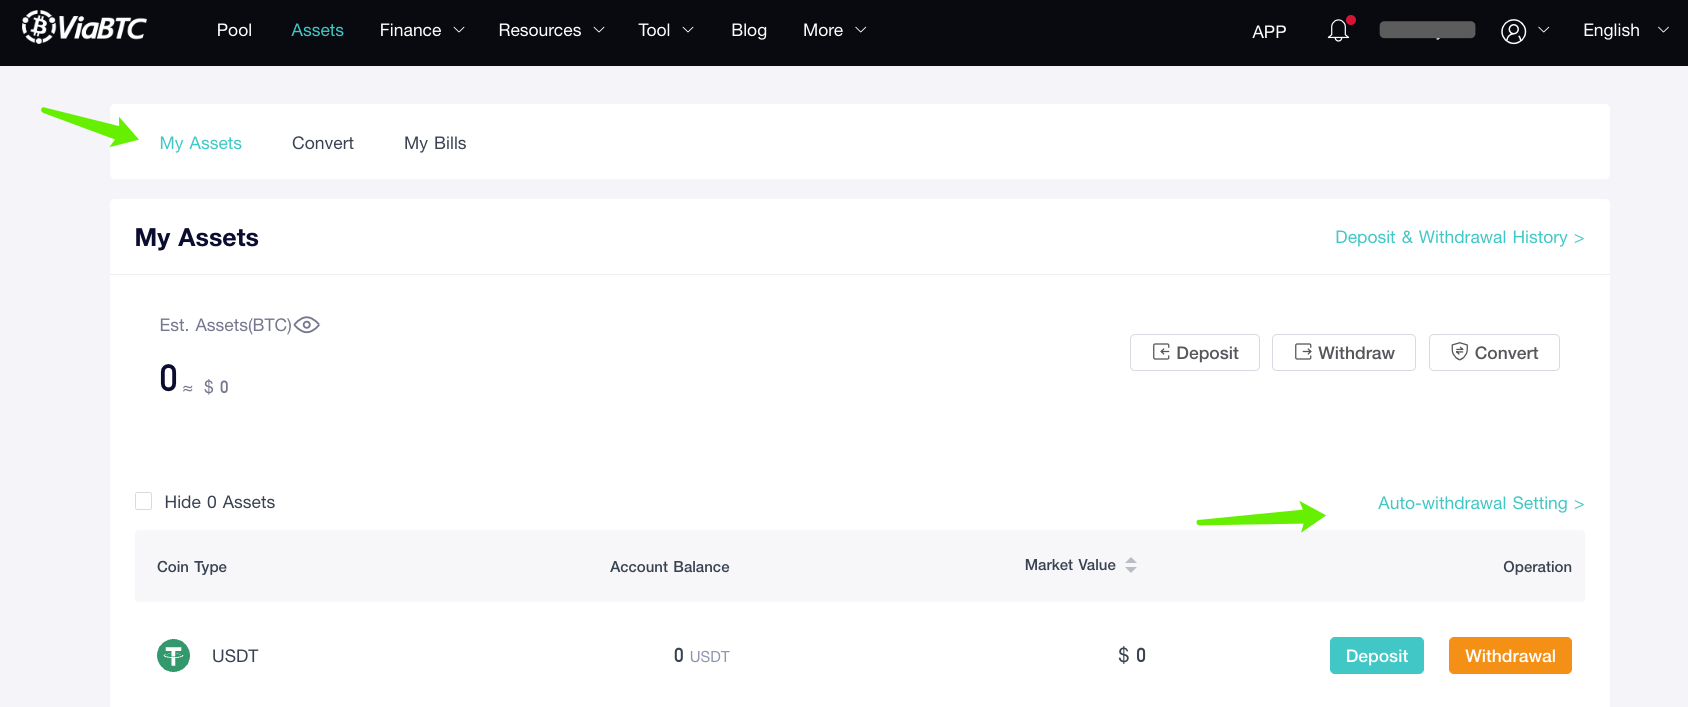
Task: Check the Hide 0 Assets checkbox
Action: [144, 501]
